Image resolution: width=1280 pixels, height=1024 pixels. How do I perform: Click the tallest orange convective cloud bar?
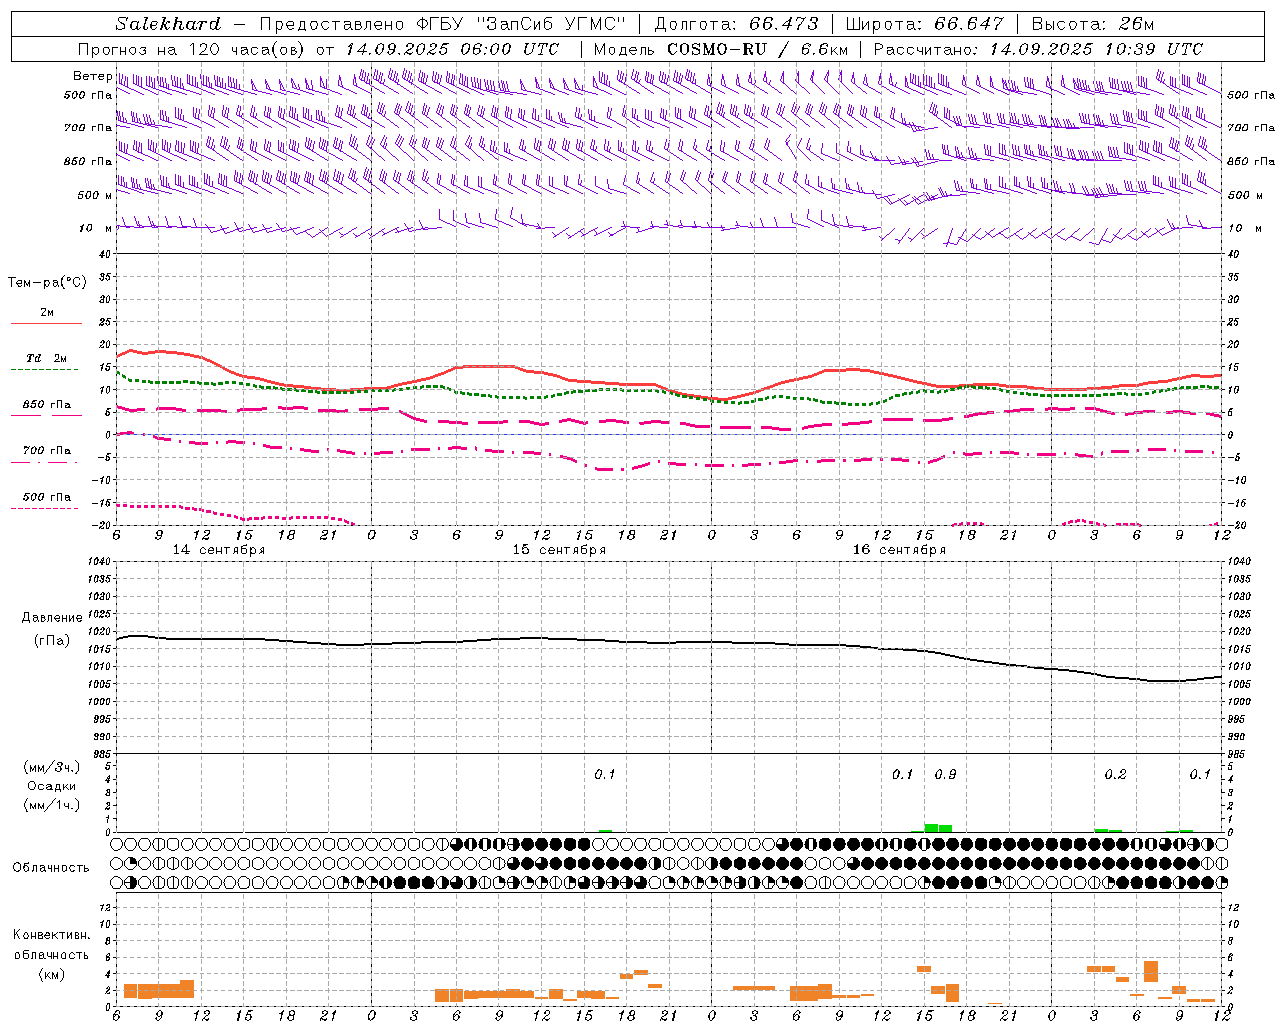1151,971
